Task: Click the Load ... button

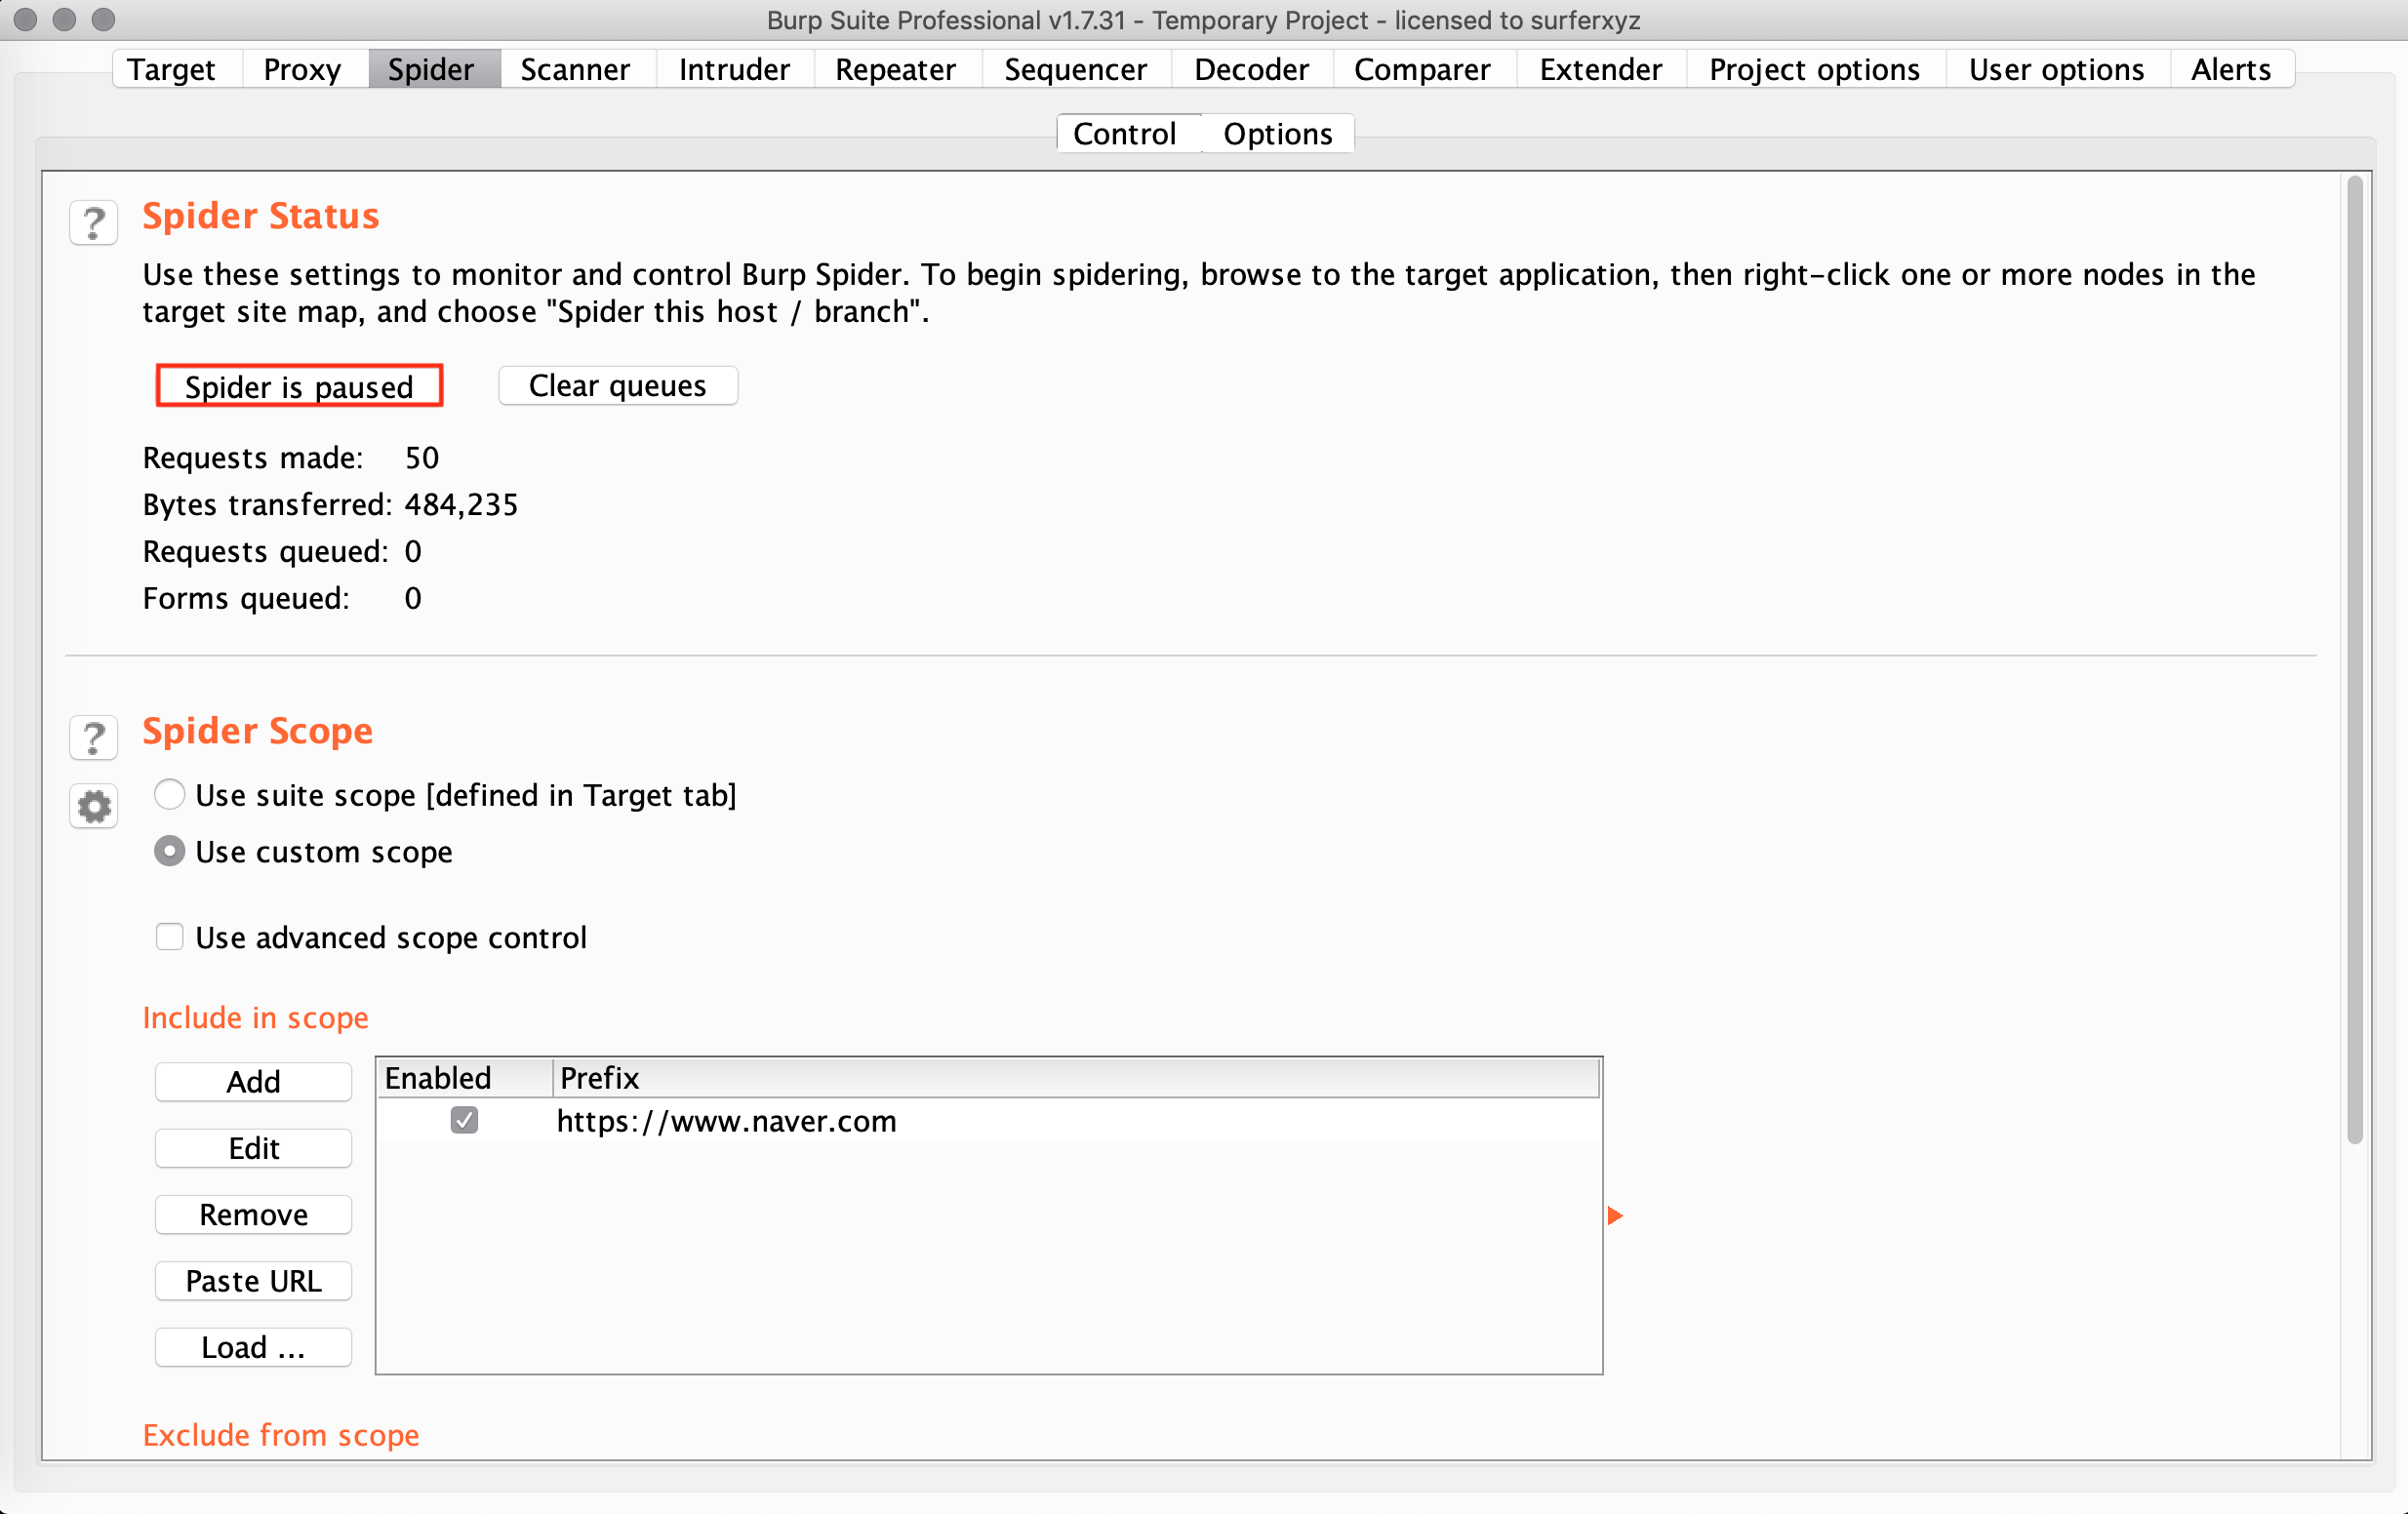Action: pyautogui.click(x=253, y=1347)
